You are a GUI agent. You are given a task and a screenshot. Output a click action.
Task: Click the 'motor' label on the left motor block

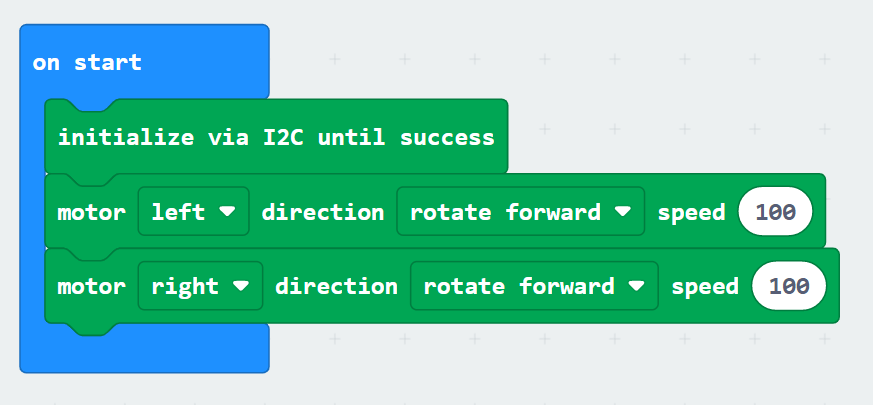pyautogui.click(x=91, y=212)
